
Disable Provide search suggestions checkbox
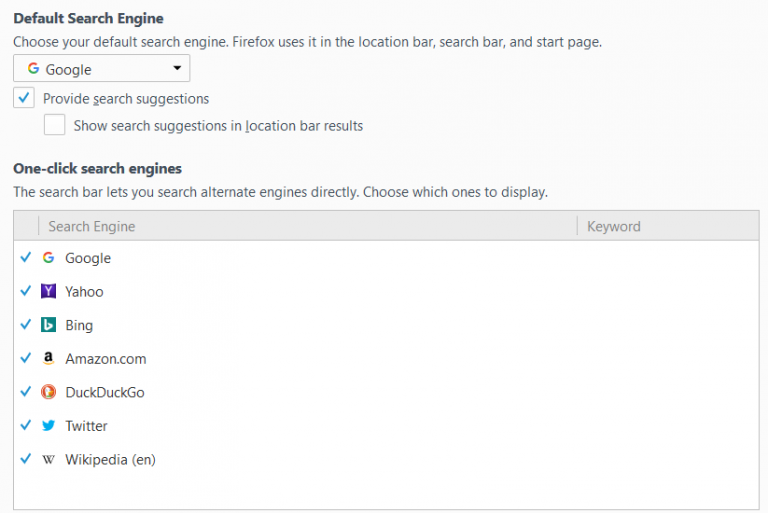24,98
